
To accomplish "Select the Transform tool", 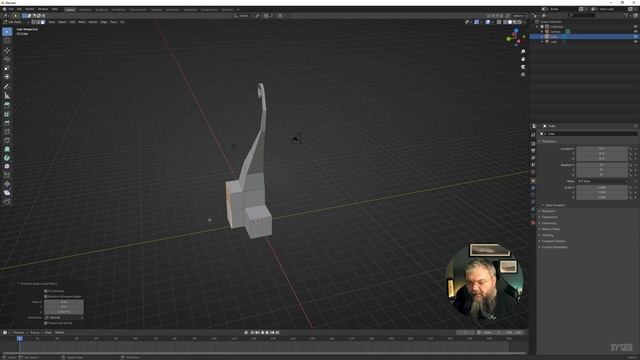I will click(x=7, y=76).
